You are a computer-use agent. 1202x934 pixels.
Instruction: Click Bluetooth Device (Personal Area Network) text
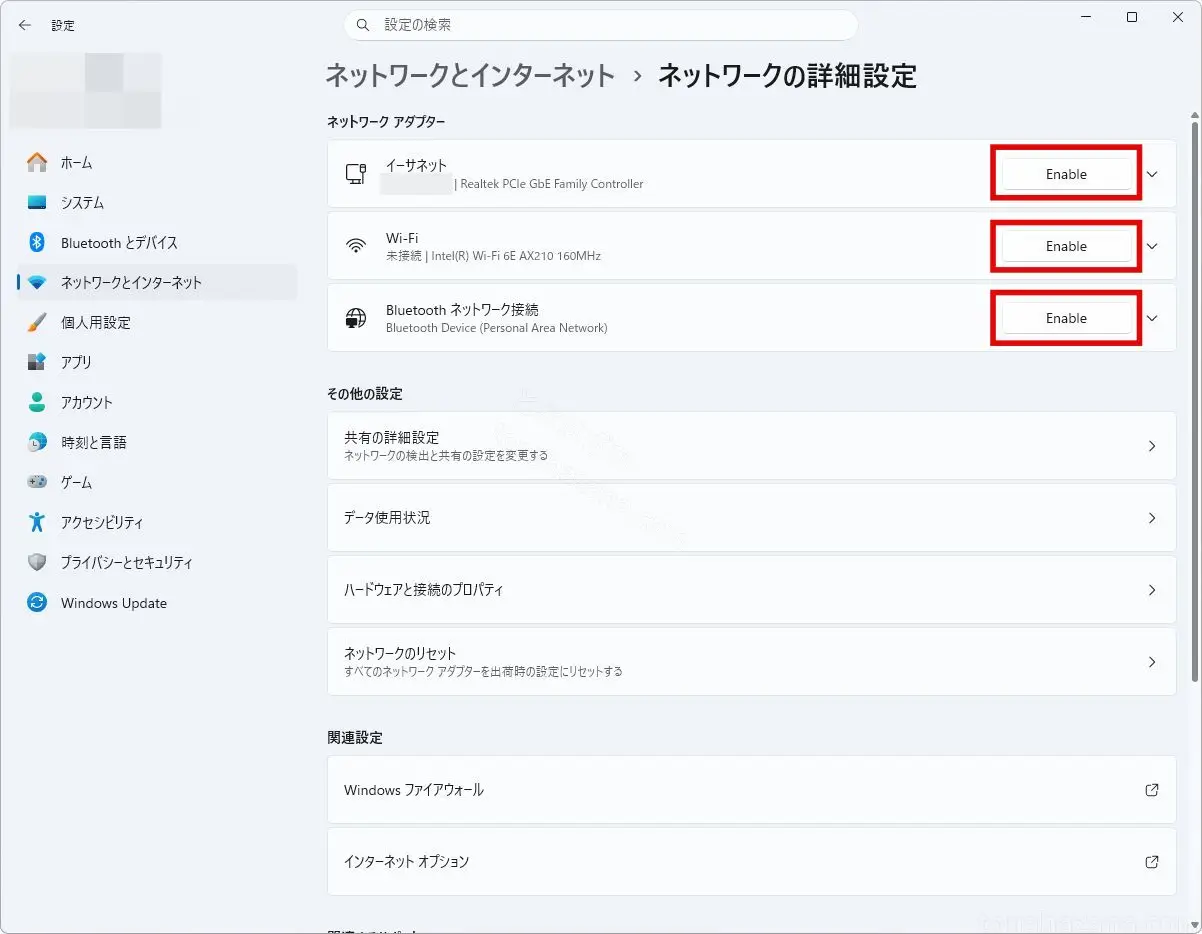tap(497, 328)
